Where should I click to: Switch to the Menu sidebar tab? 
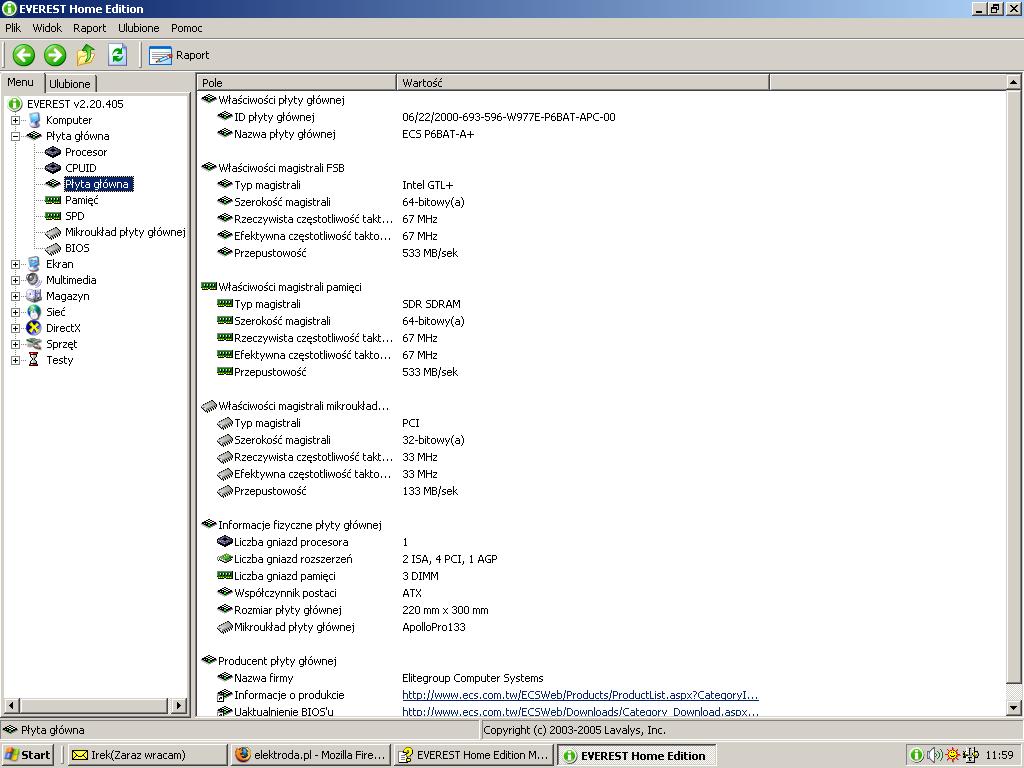click(x=21, y=82)
